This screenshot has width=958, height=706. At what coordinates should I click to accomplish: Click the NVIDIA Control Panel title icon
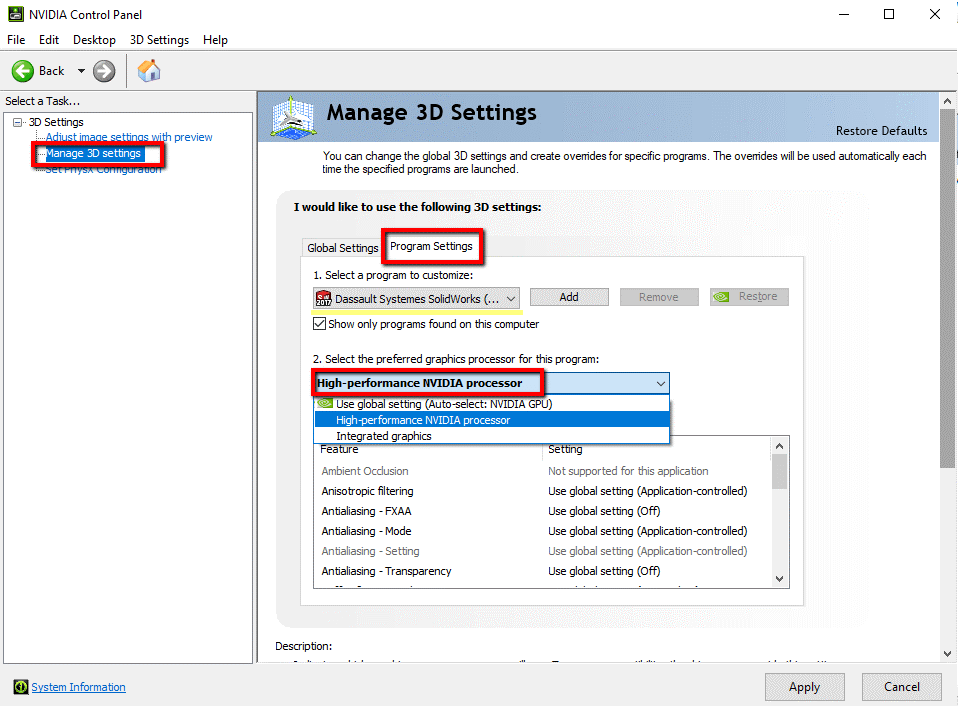(12, 14)
